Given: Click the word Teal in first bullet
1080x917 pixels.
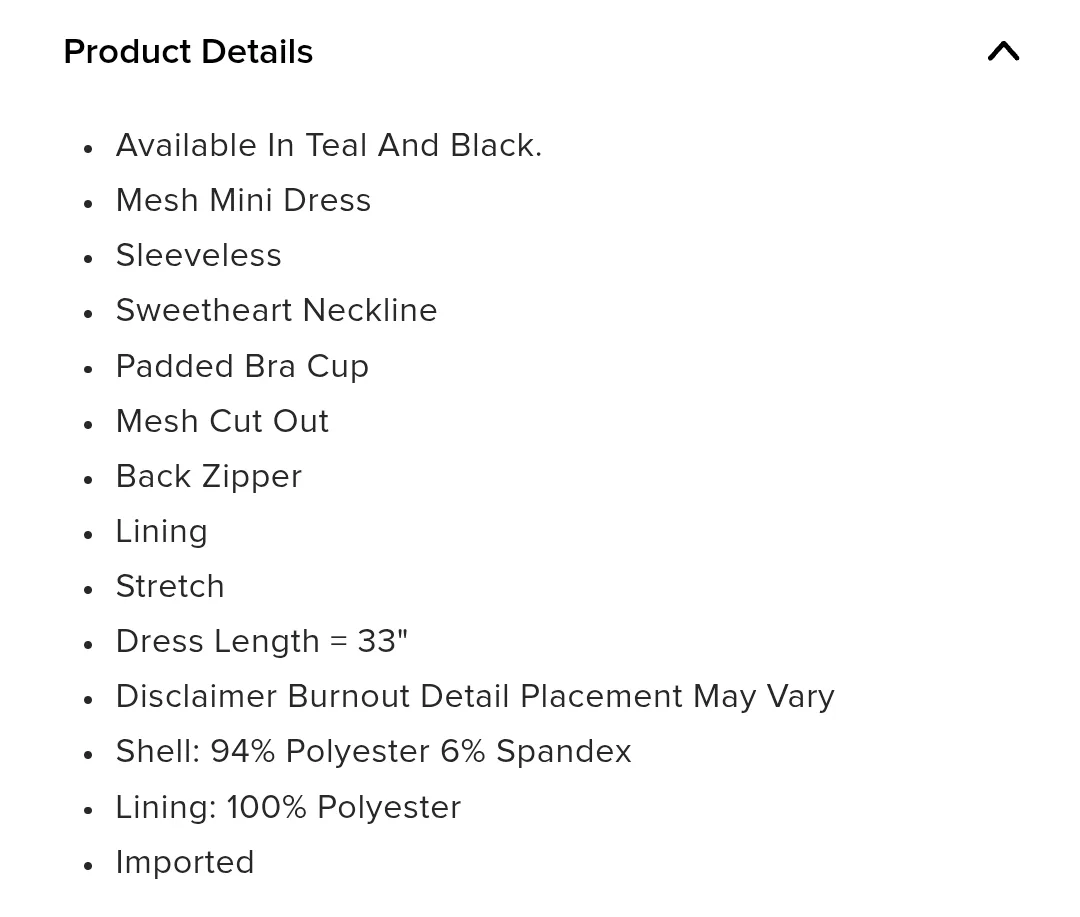Looking at the screenshot, I should (x=335, y=145).
